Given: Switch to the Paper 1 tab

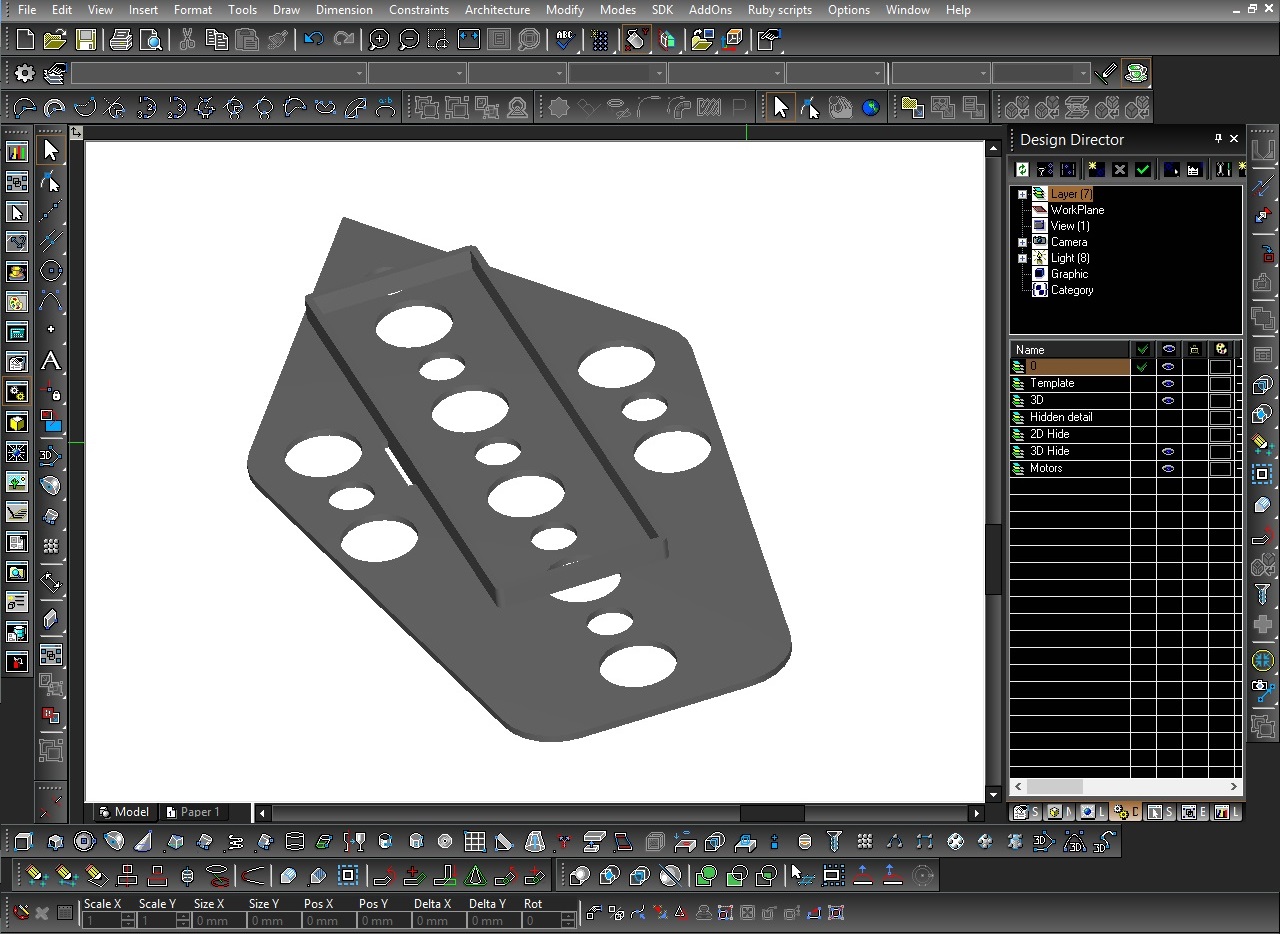Looking at the screenshot, I should point(192,812).
